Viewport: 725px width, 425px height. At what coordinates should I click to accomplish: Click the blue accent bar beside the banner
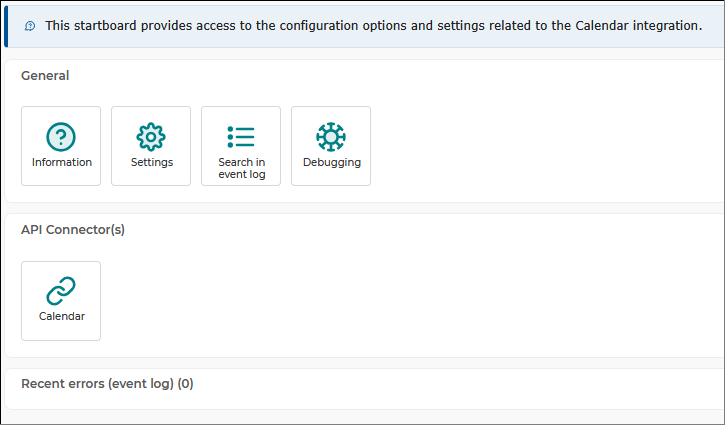(x=6, y=26)
